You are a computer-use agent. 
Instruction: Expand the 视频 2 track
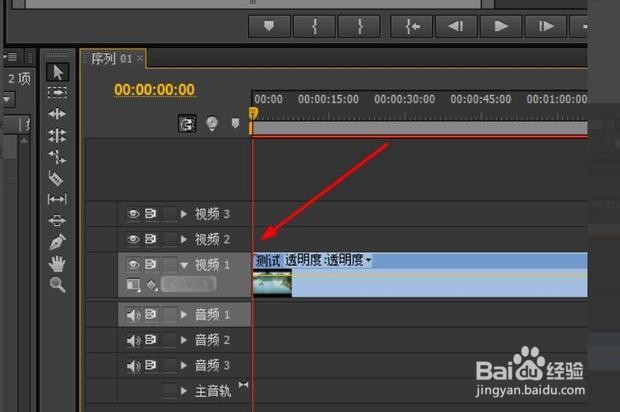tap(184, 239)
